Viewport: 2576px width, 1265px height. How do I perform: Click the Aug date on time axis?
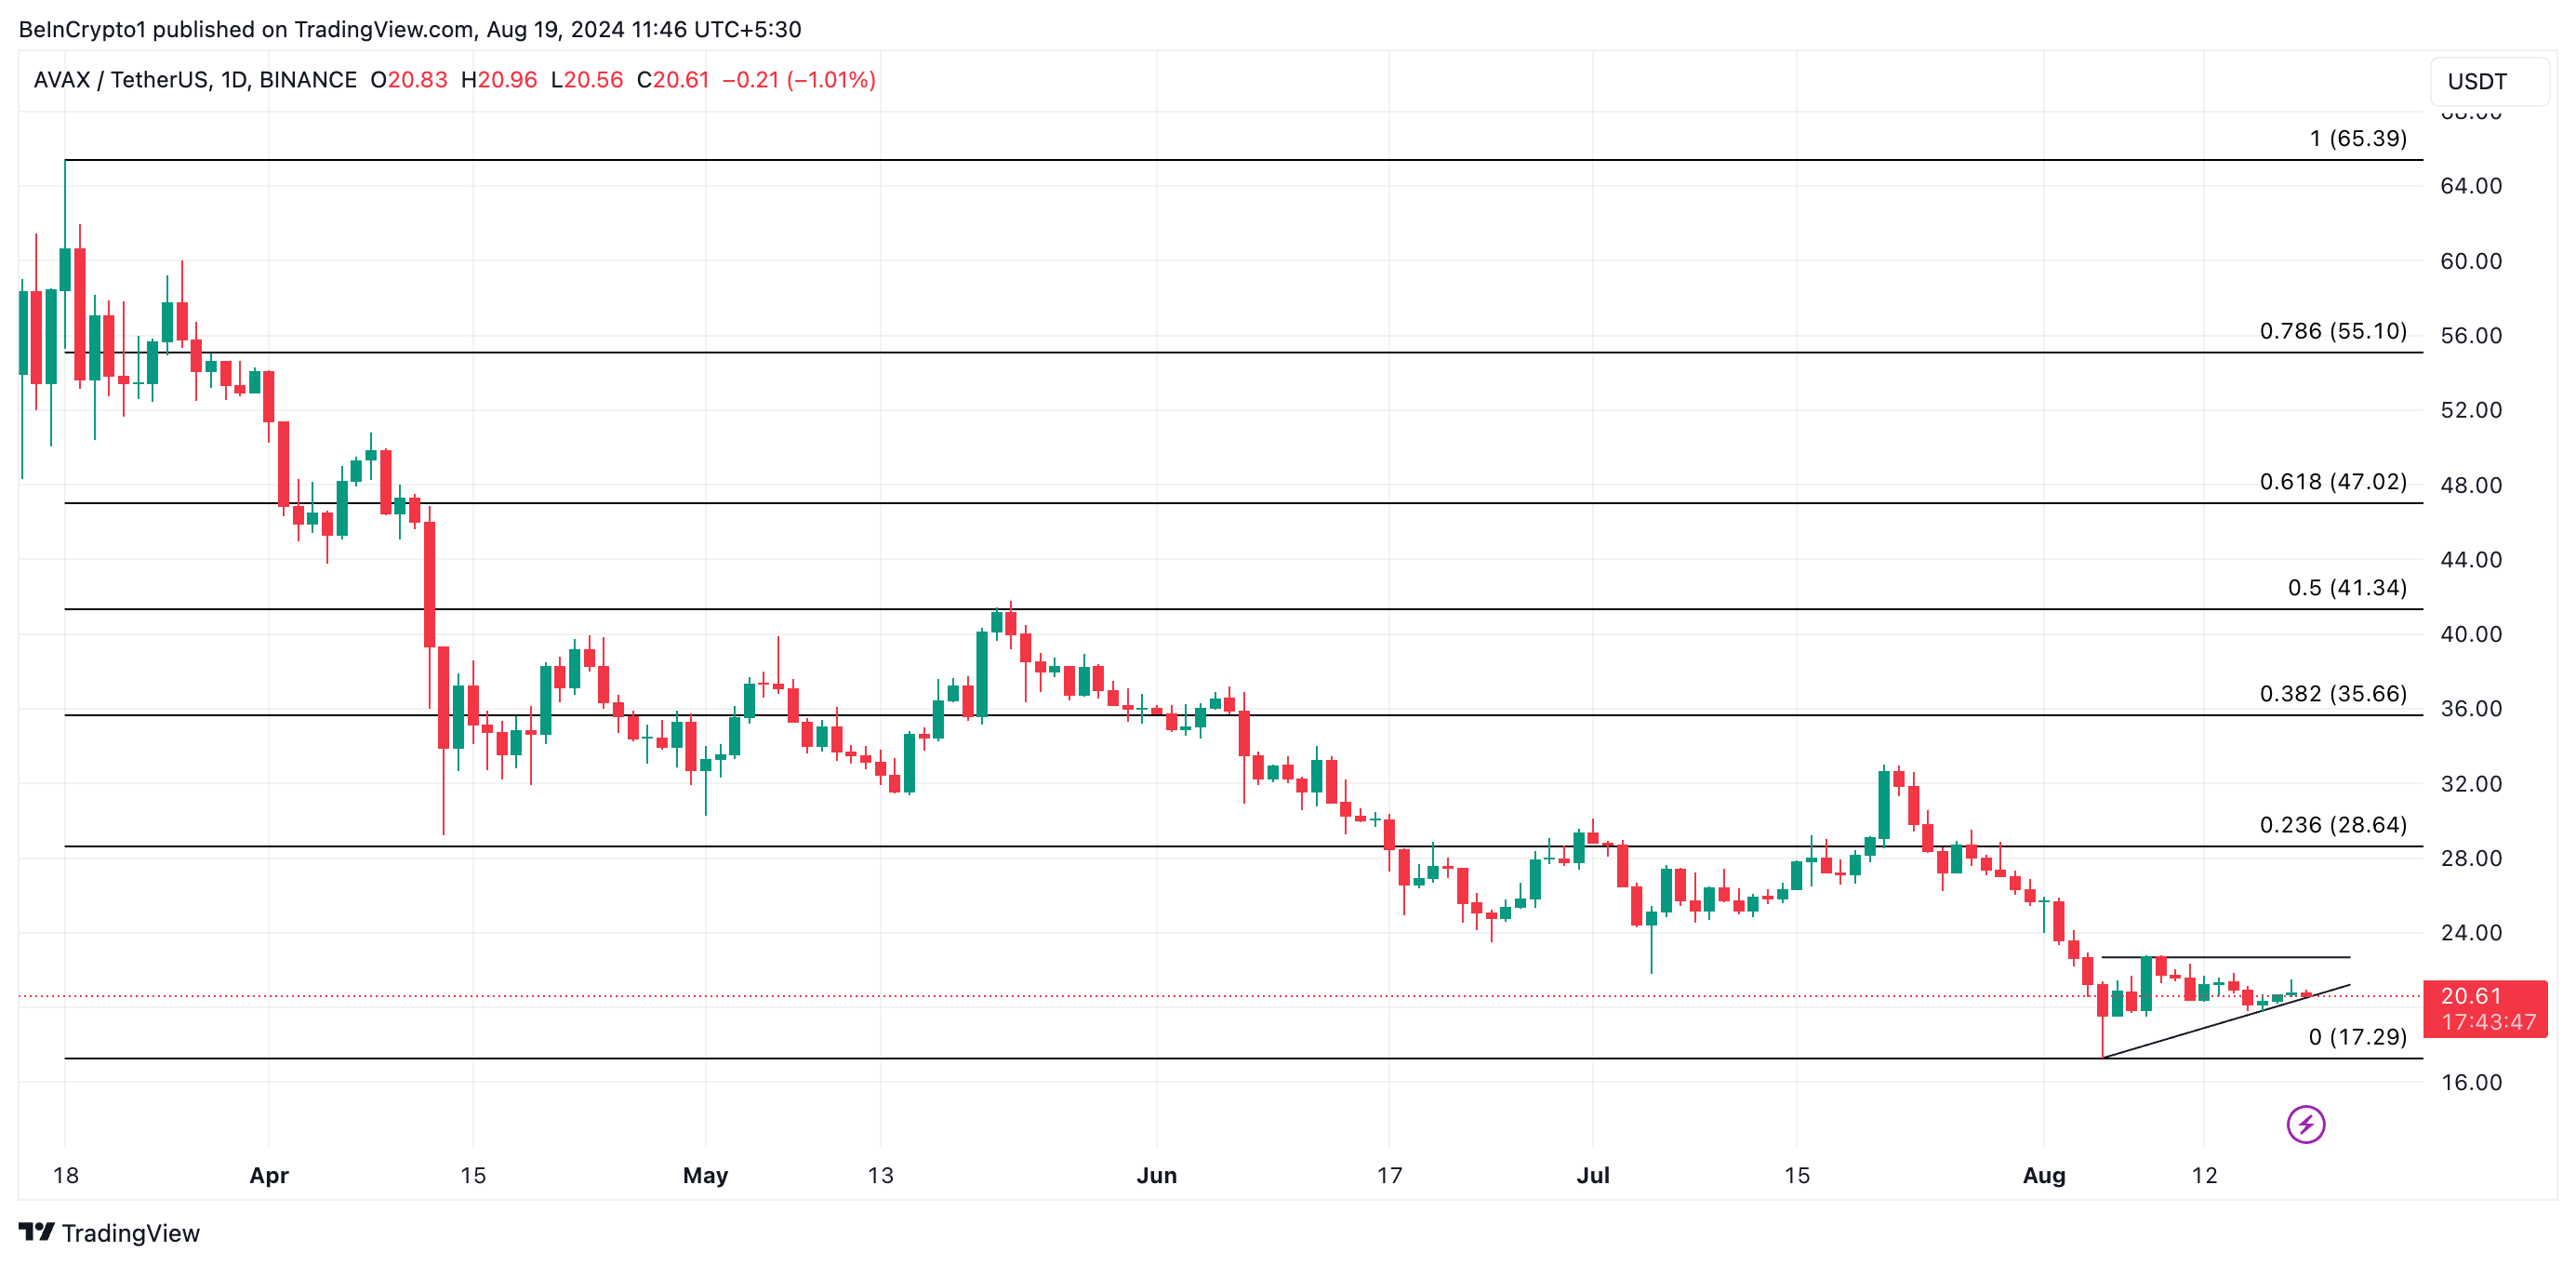point(2043,1175)
